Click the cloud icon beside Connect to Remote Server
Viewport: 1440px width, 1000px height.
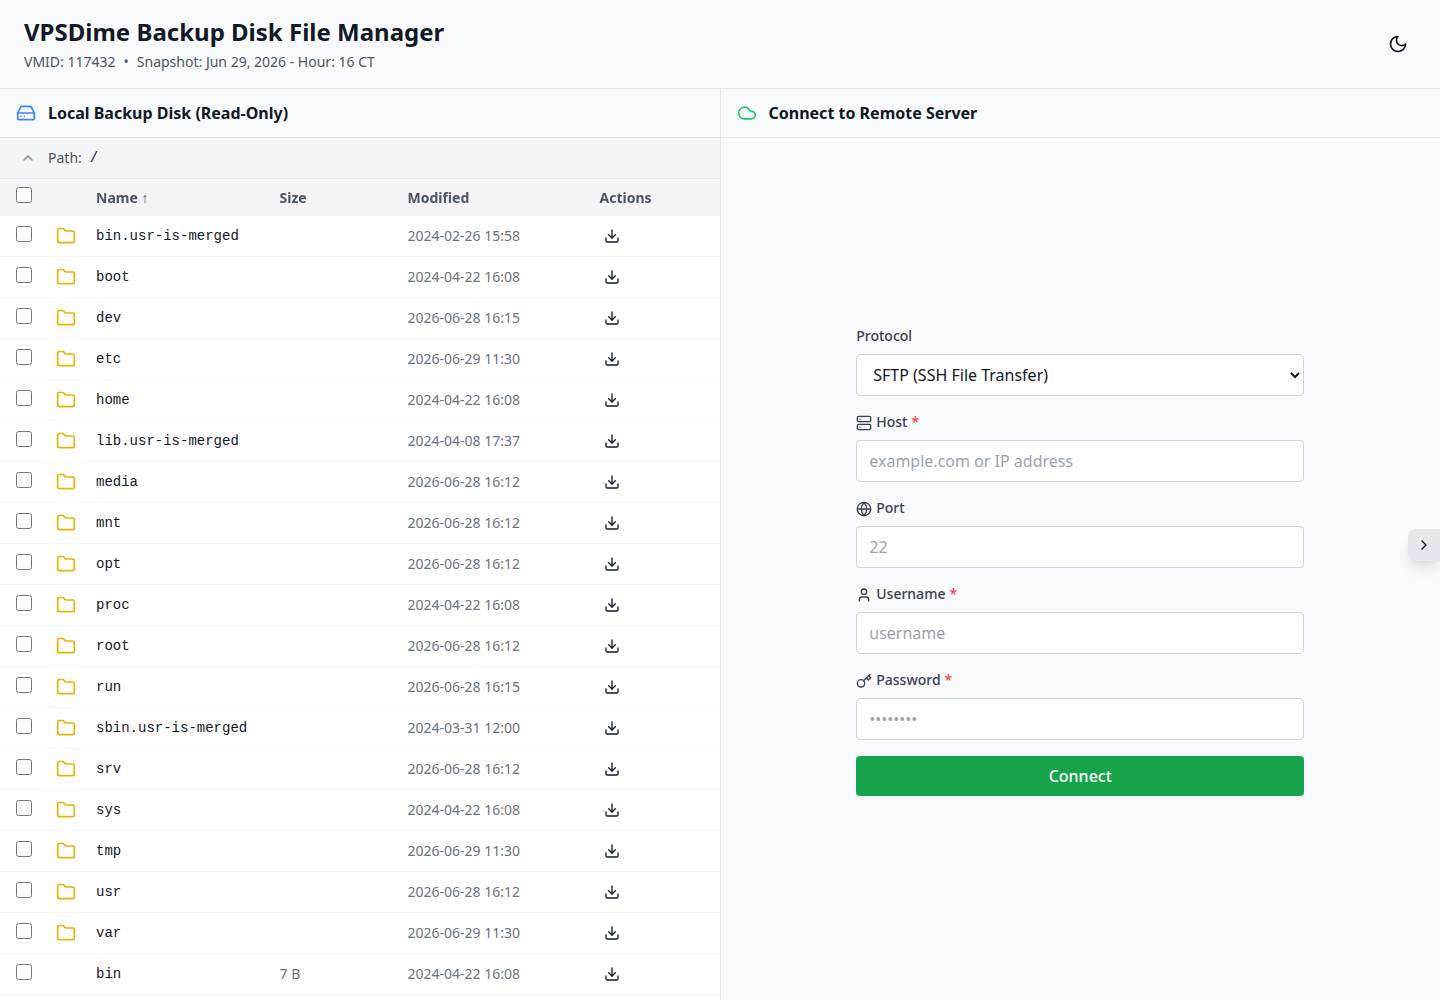(x=747, y=113)
